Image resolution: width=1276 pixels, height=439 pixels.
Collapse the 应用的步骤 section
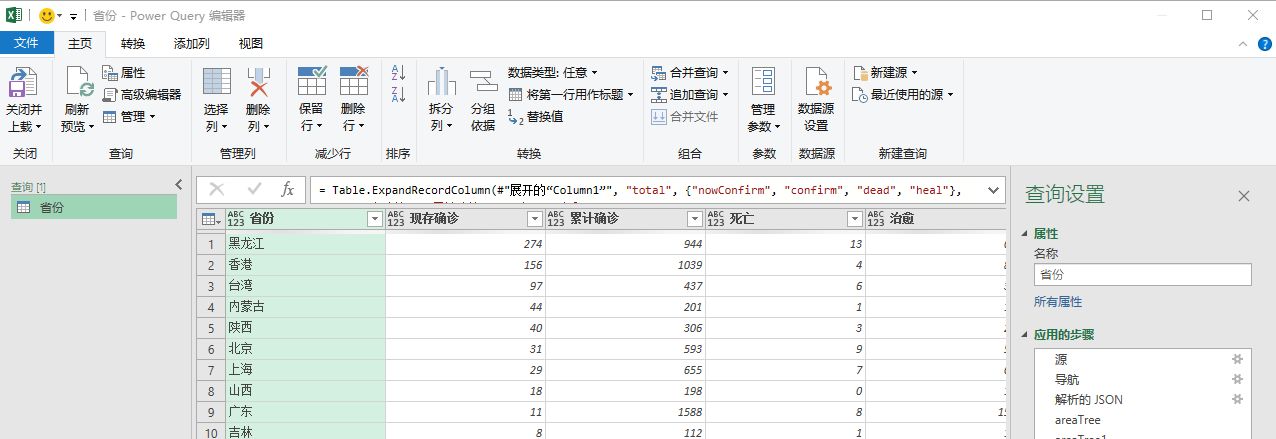1024,335
